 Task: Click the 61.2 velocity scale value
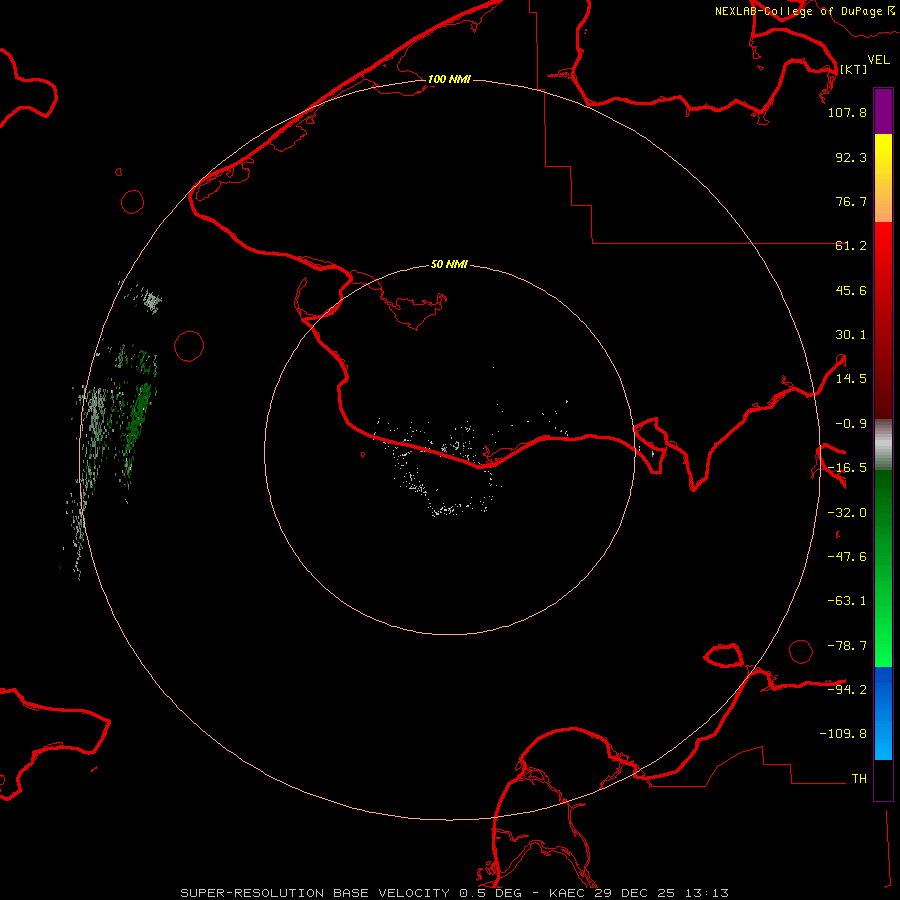click(851, 246)
